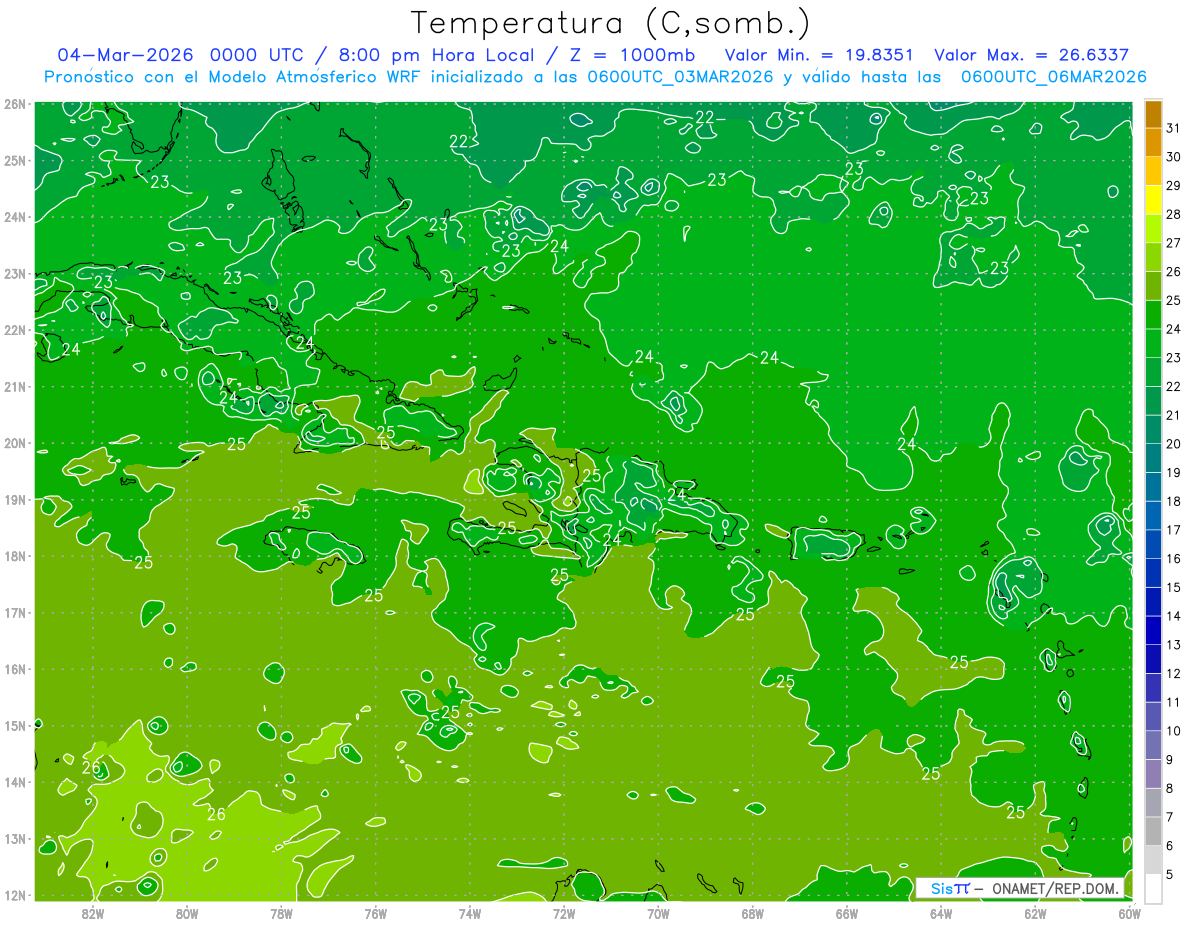This screenshot has height=927, width=1200.
Task: Click the 'Valor Min. = 19.8351' text
Action: pos(819,55)
